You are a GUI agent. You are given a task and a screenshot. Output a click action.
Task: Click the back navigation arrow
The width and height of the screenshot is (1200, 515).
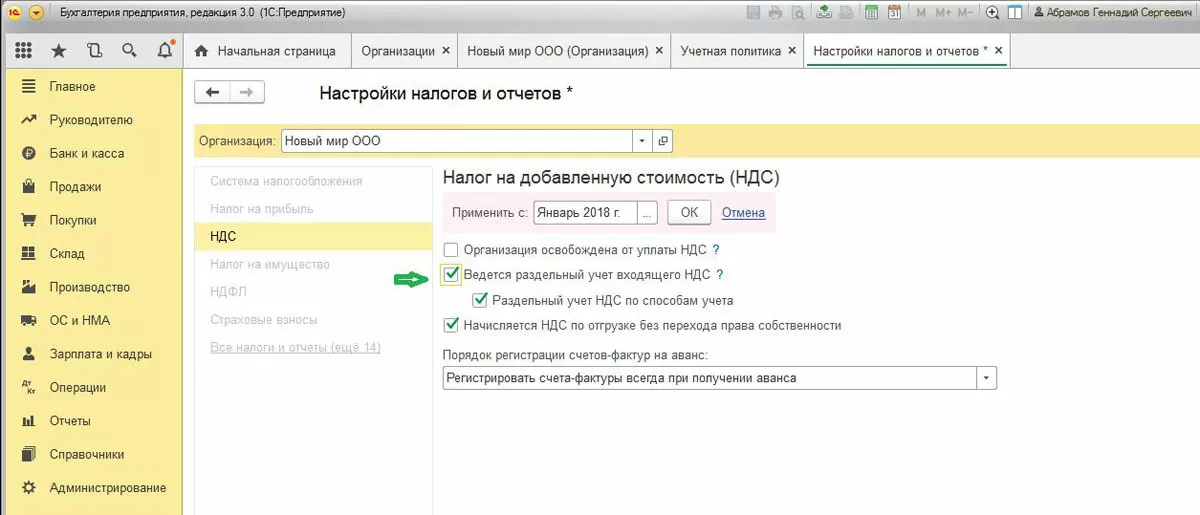tap(212, 92)
